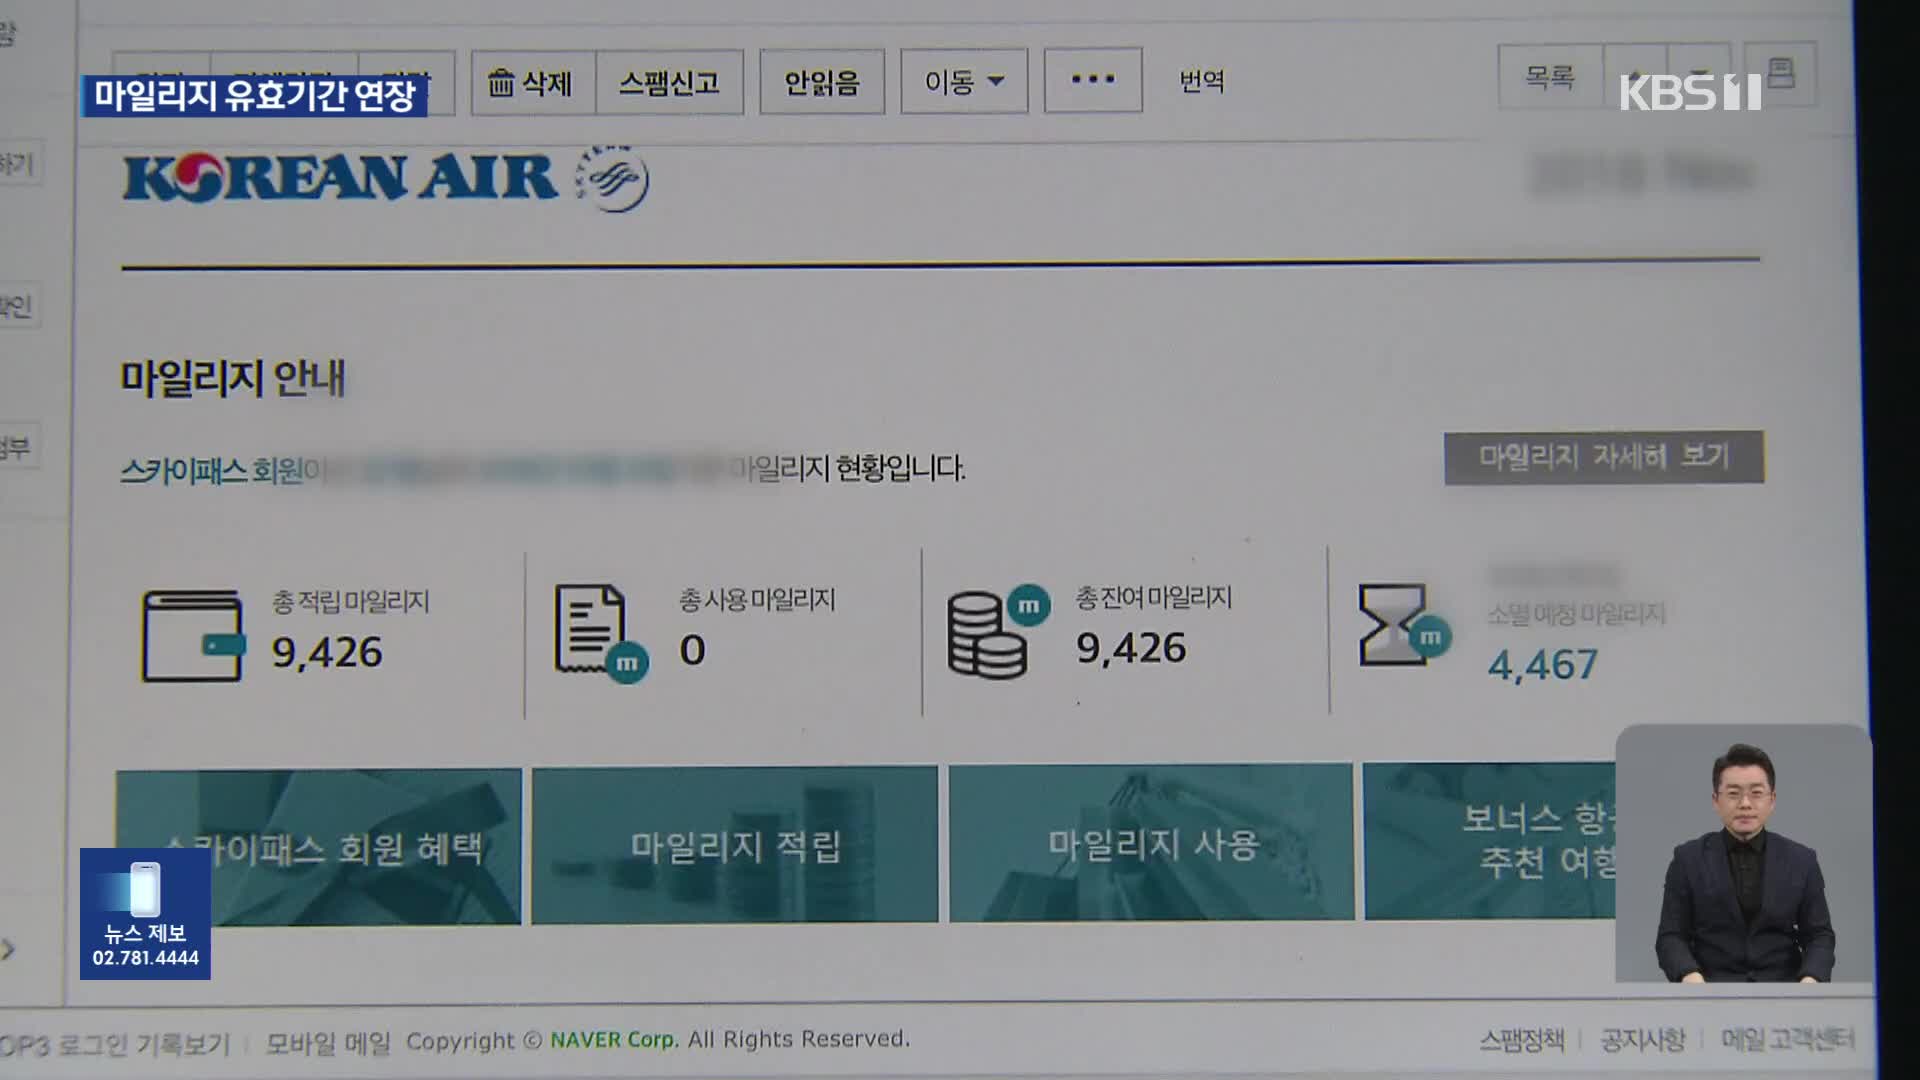The width and height of the screenshot is (1920, 1080).
Task: Click the 로그인 기록보기 footer link
Action: click(143, 1045)
